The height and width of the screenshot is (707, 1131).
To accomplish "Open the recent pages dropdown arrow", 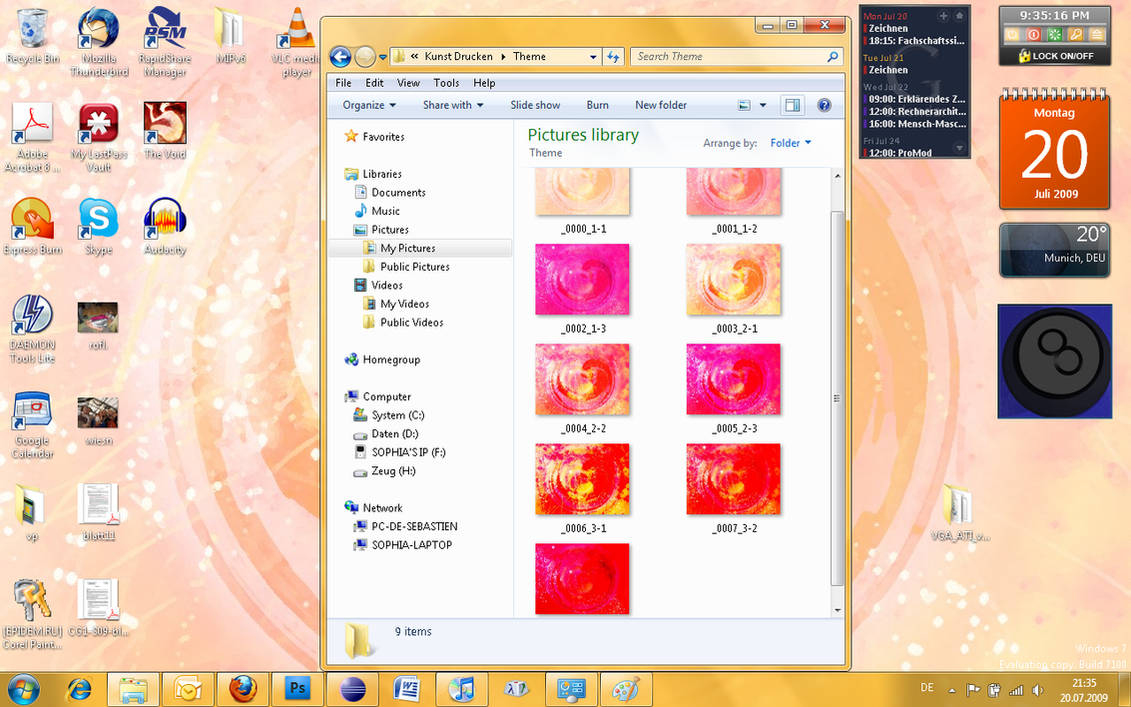I will coord(382,56).
